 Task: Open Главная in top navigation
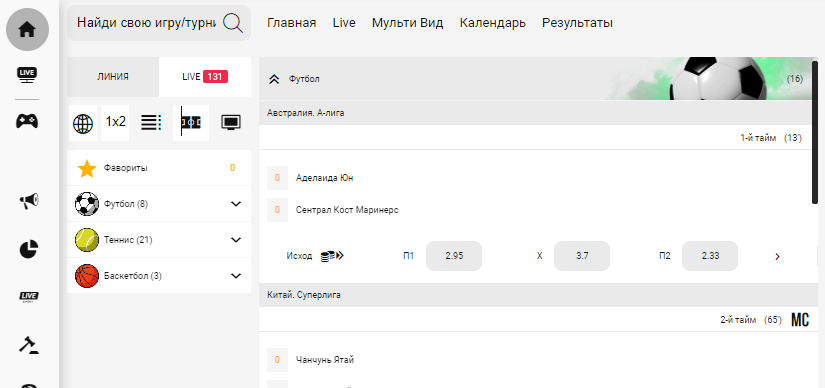click(x=291, y=23)
